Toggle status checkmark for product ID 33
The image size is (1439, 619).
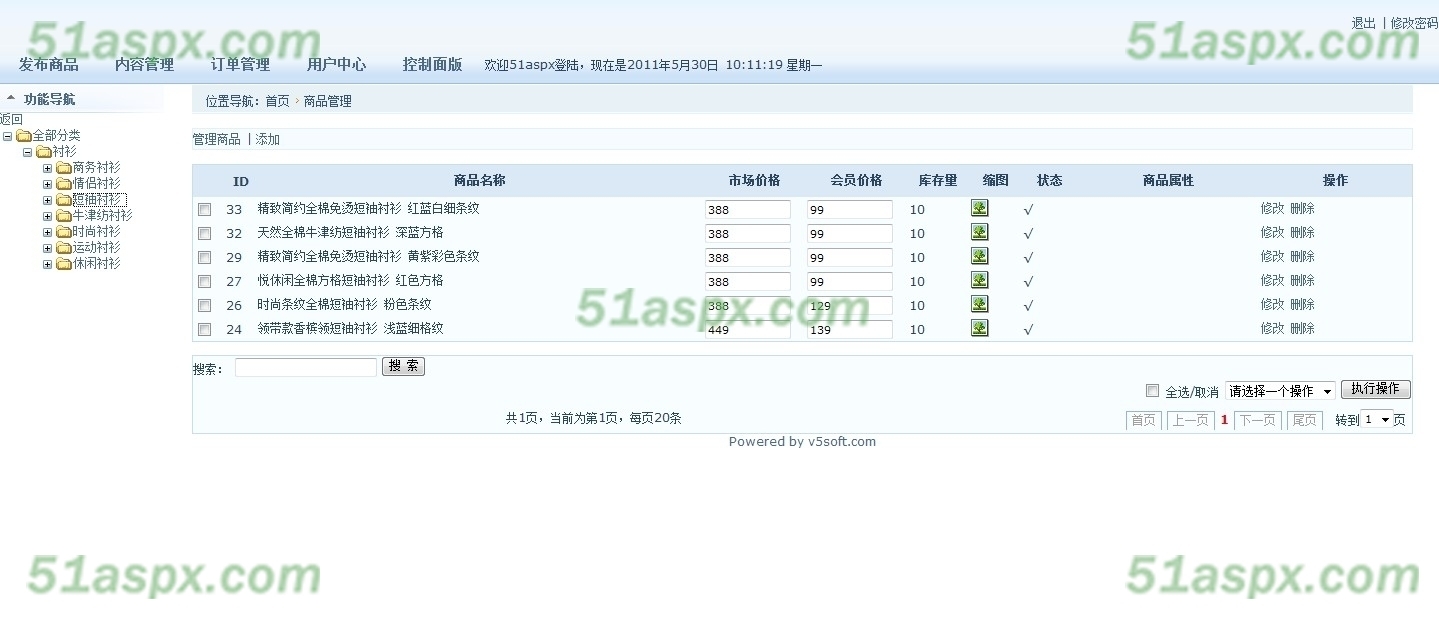pyautogui.click(x=1028, y=210)
